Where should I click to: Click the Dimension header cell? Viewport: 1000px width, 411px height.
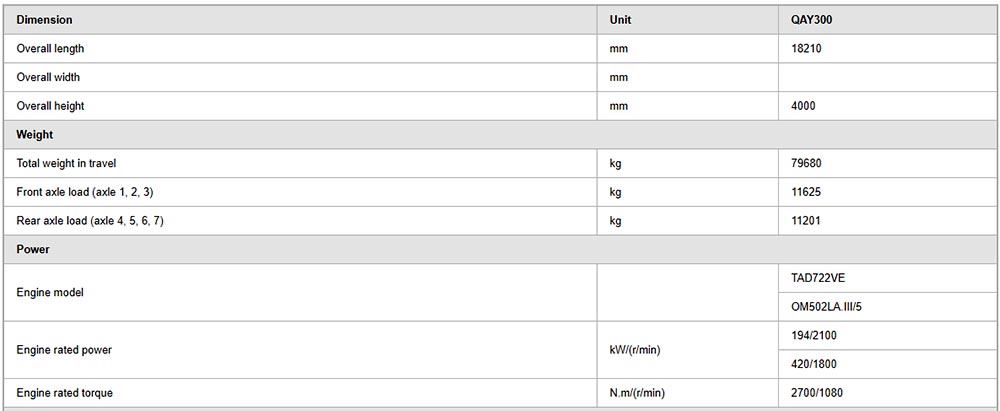[300, 20]
